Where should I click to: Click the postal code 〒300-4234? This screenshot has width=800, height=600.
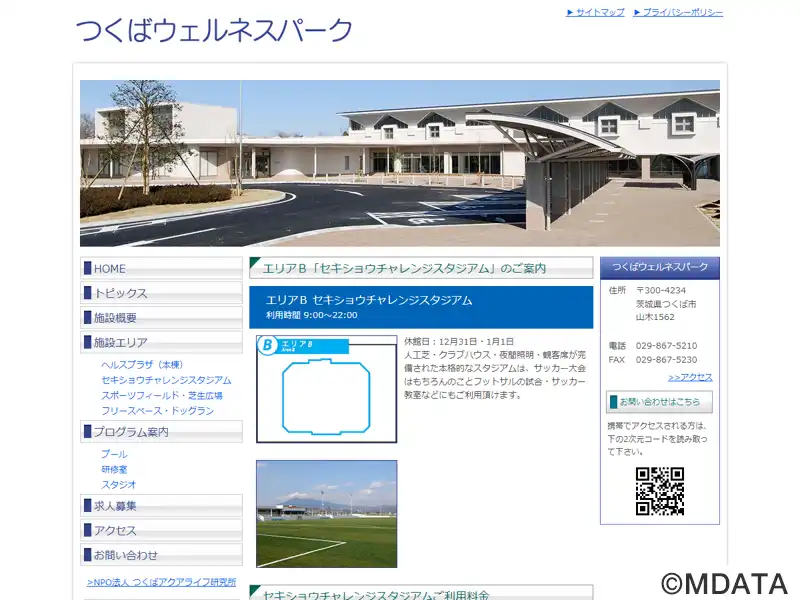coord(661,290)
